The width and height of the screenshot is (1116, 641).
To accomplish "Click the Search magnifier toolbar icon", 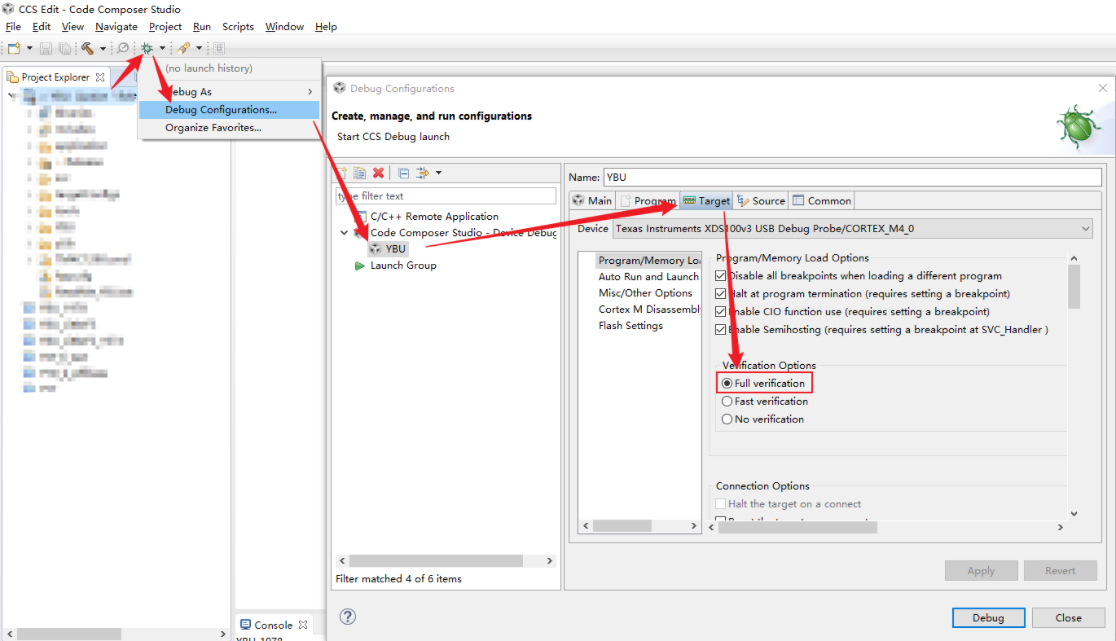I will click(122, 48).
